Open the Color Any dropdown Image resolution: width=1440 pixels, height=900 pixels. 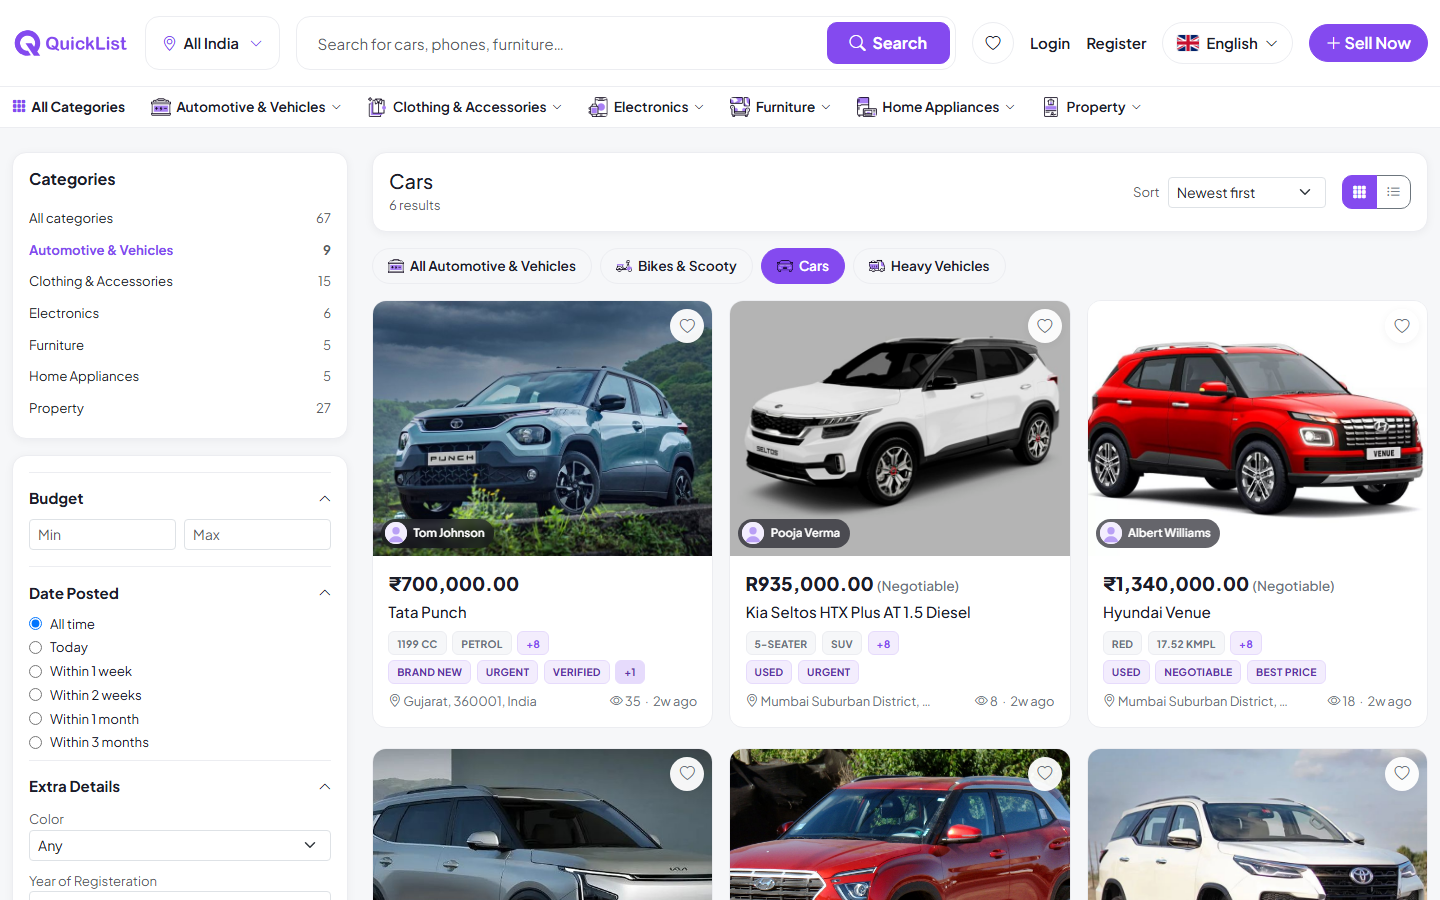point(180,846)
